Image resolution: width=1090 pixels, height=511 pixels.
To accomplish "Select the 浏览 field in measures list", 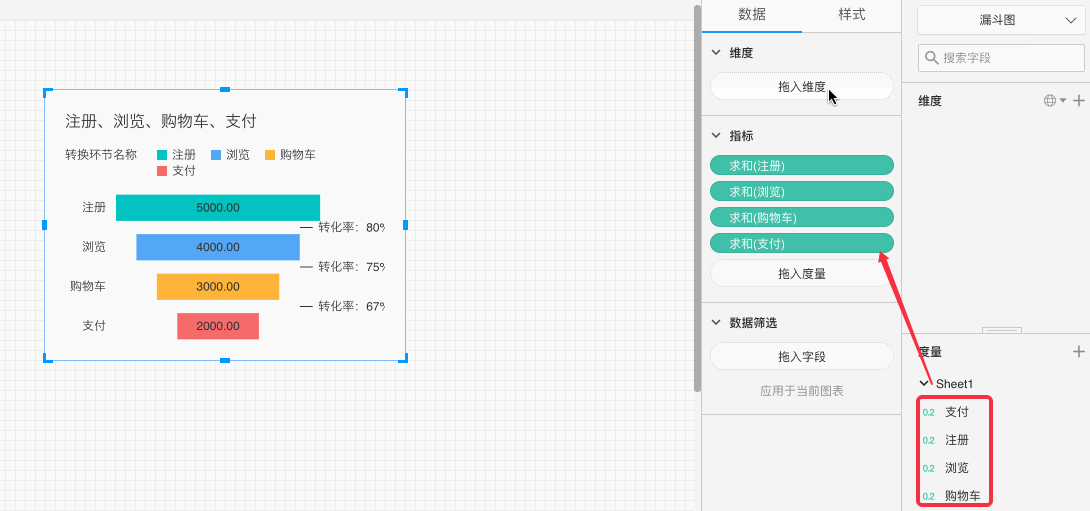I will click(x=956, y=468).
